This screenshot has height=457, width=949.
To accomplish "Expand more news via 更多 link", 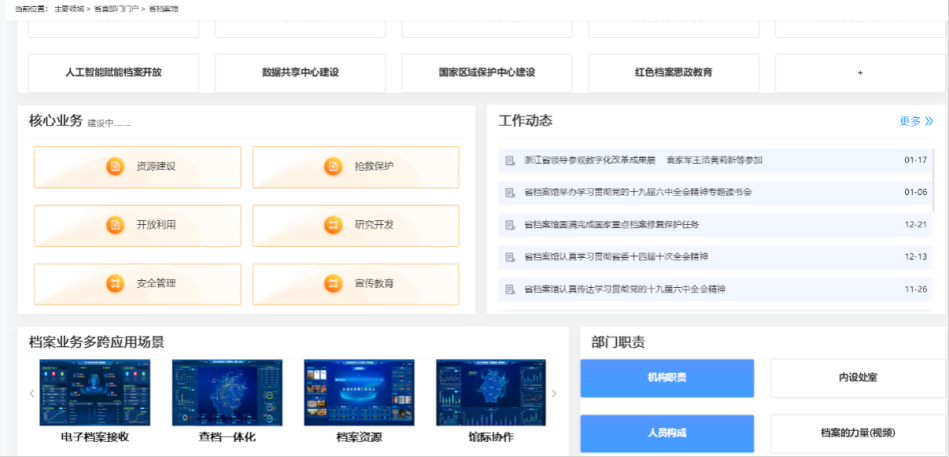I will click(x=915, y=121).
